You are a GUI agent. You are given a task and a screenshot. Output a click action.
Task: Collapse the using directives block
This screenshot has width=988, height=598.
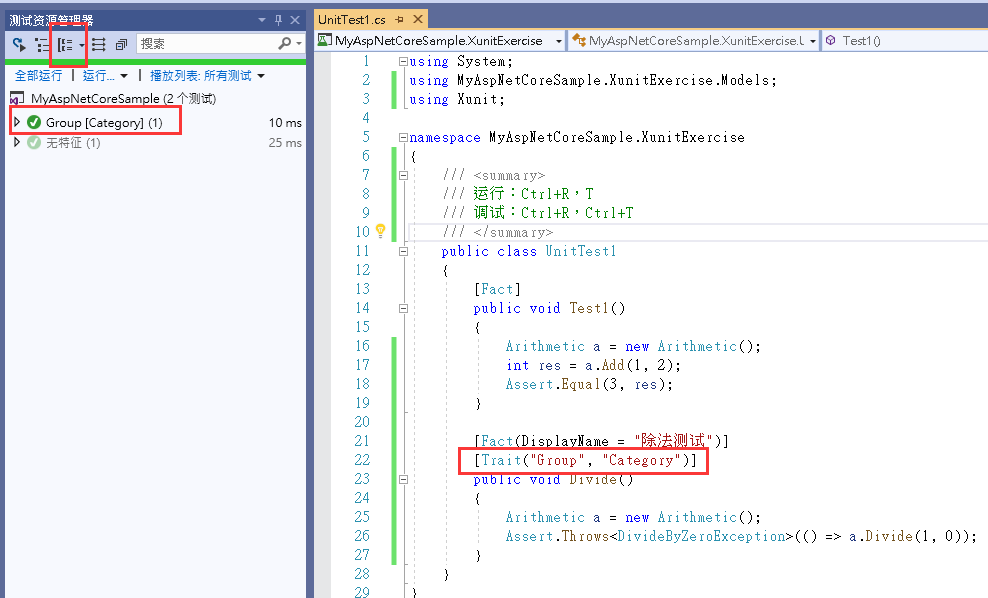coord(403,62)
